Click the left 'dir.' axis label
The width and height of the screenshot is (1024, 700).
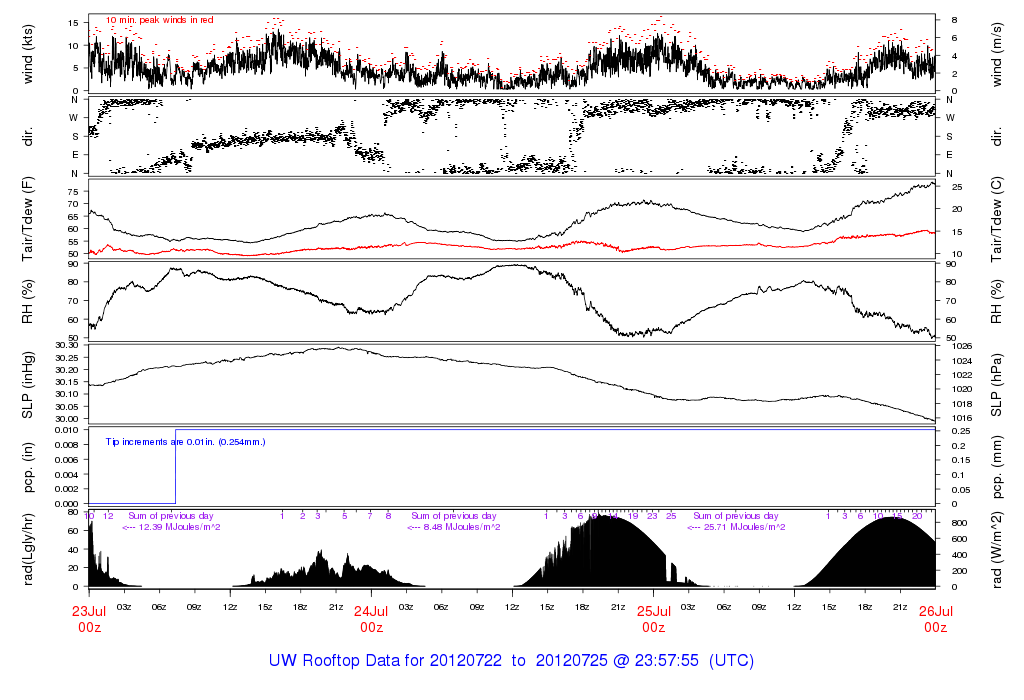tap(27, 137)
